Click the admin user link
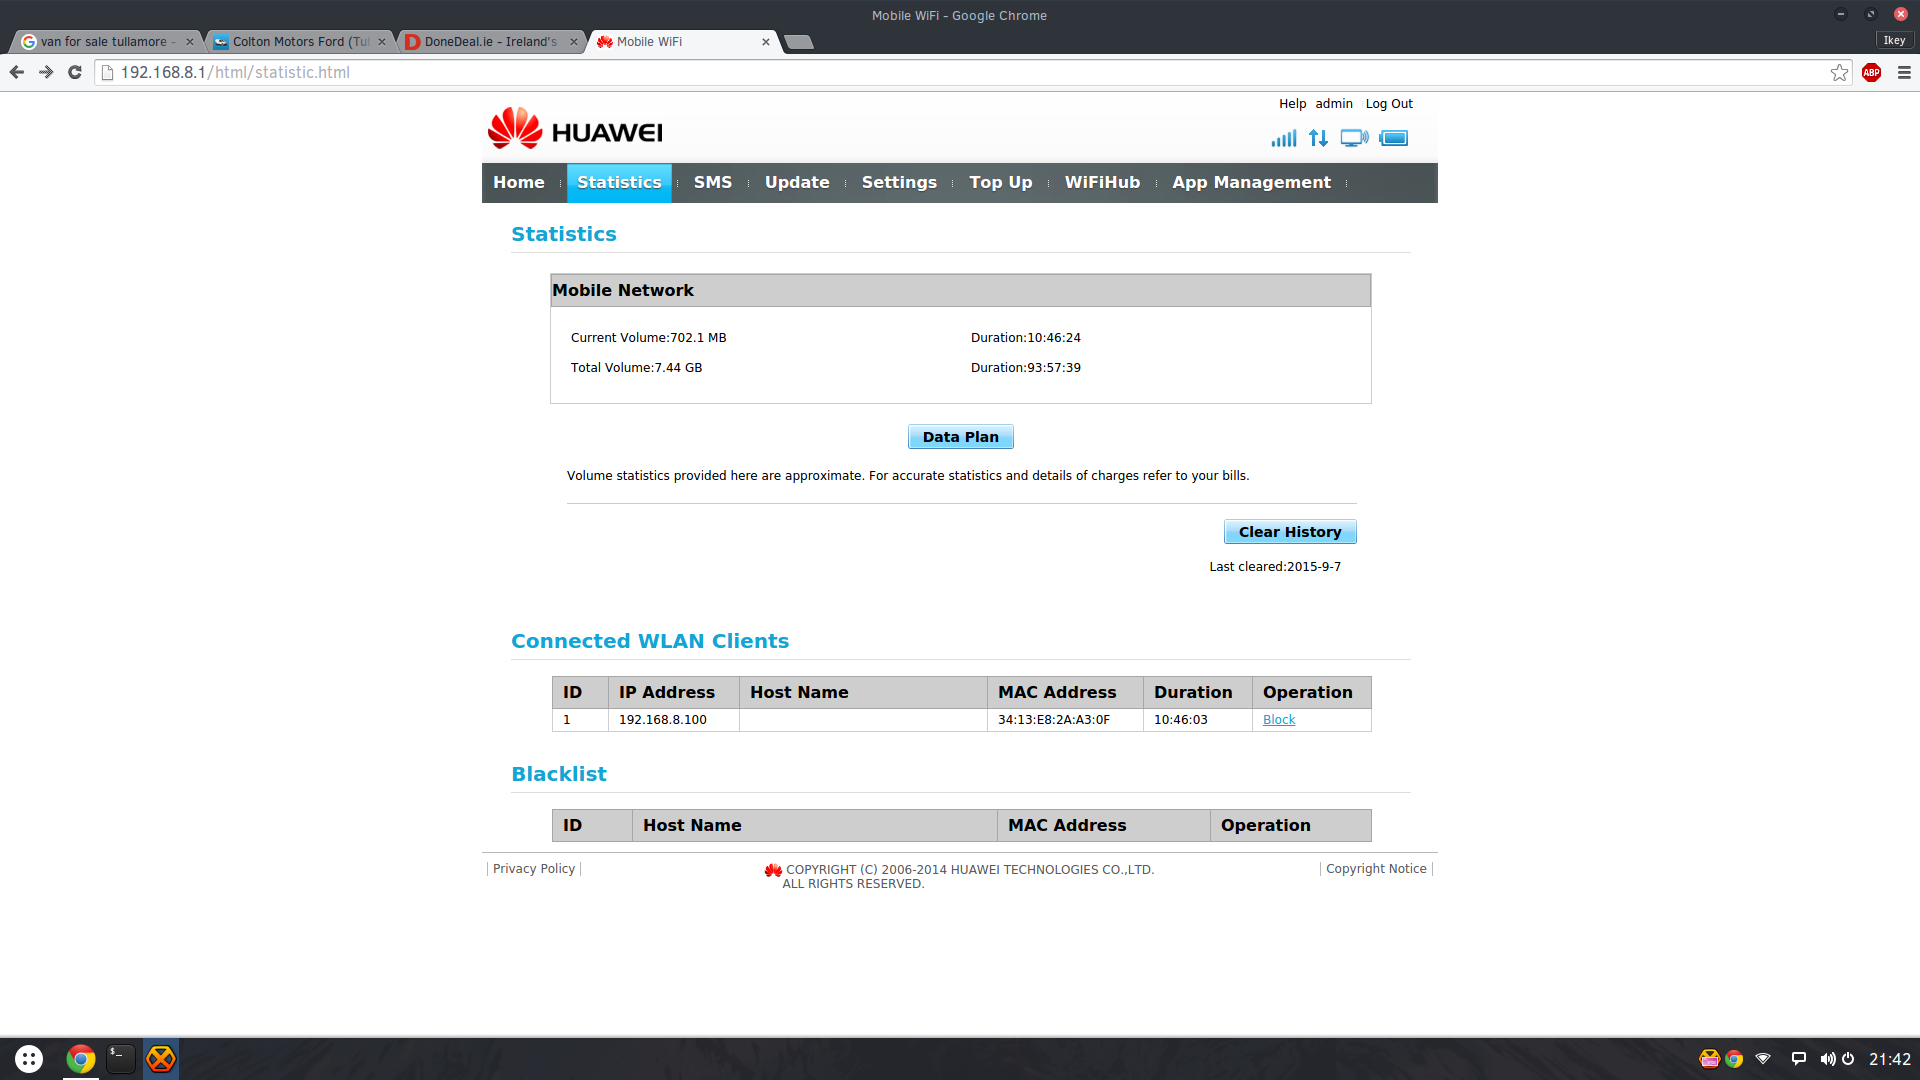The width and height of the screenshot is (1920, 1080). pyautogui.click(x=1333, y=103)
